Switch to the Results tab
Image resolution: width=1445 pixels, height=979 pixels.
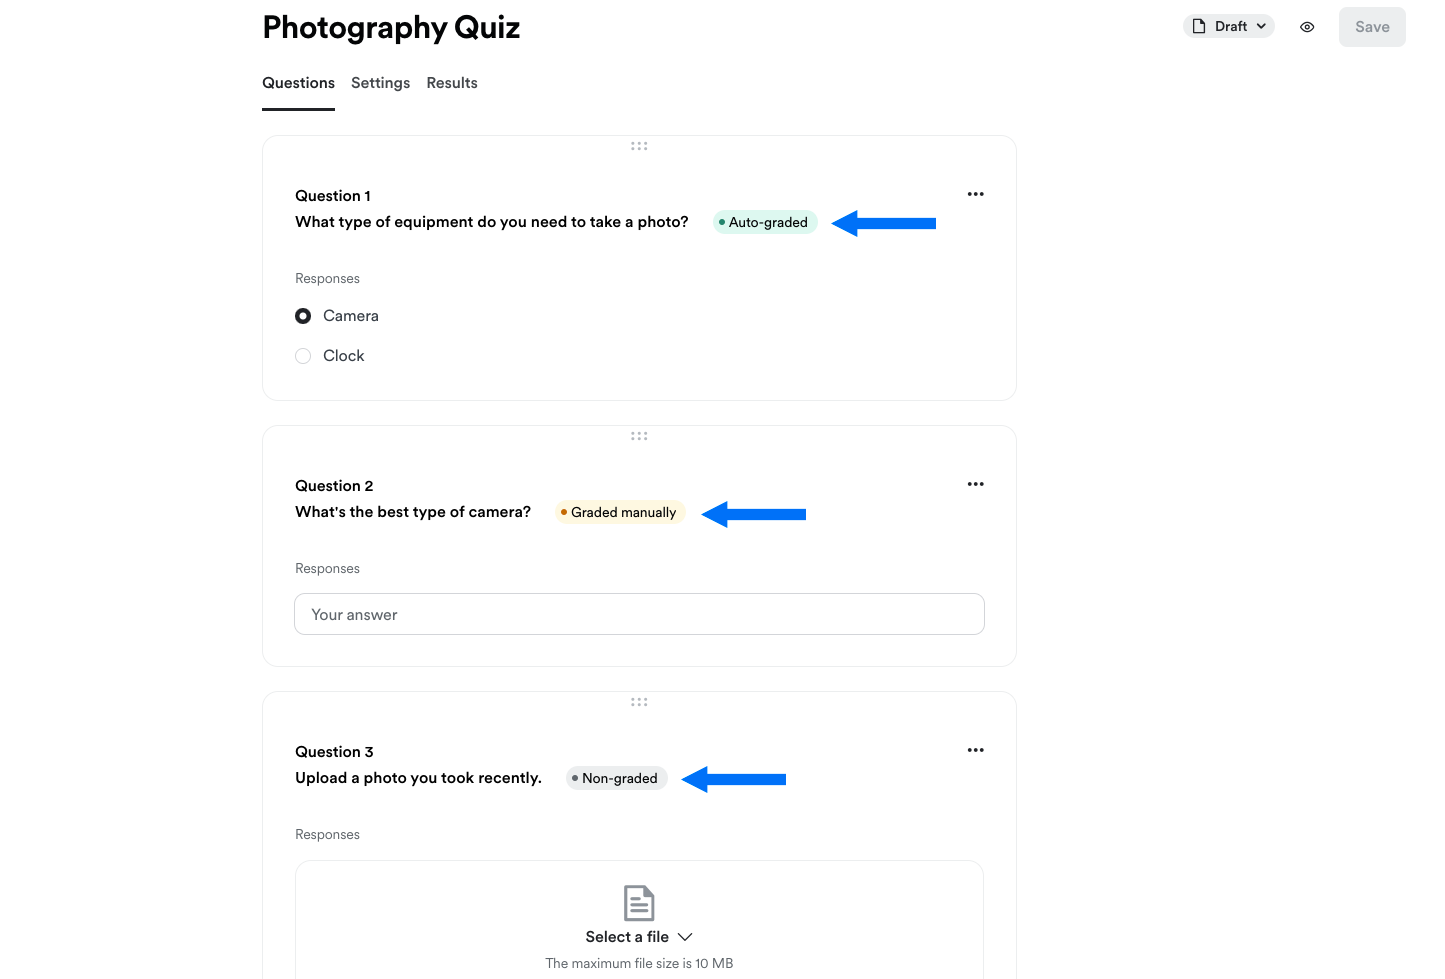[x=452, y=83]
